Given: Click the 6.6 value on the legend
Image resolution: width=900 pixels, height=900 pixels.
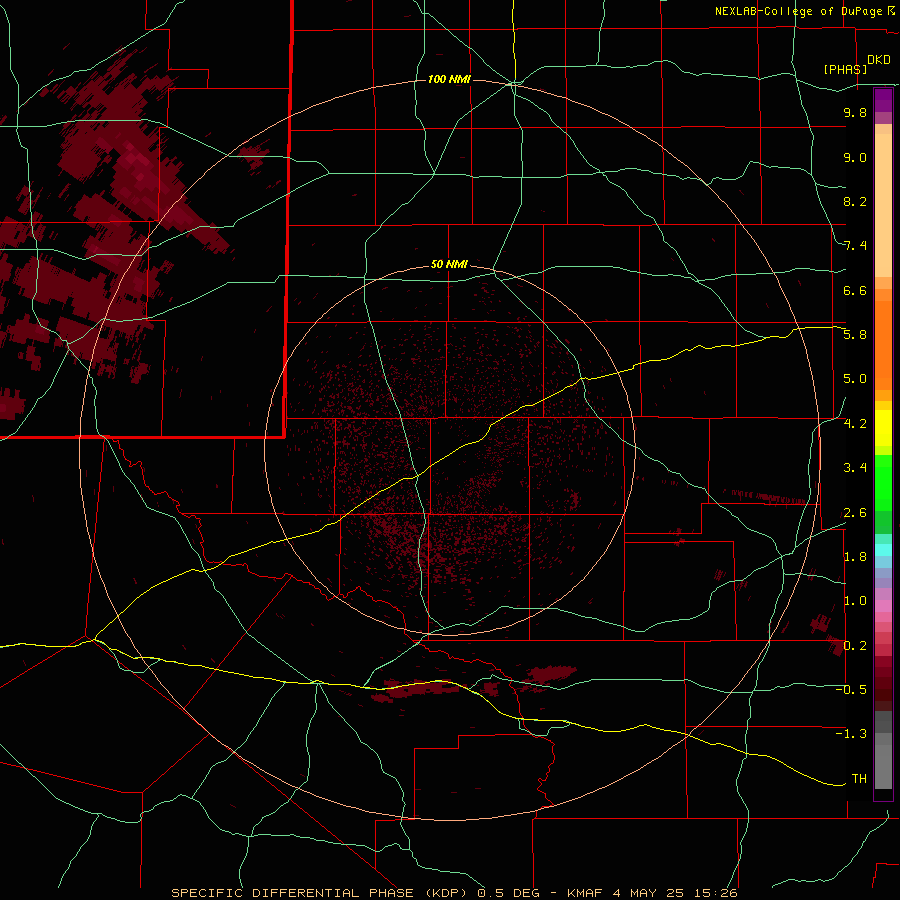Looking at the screenshot, I should 855,290.
